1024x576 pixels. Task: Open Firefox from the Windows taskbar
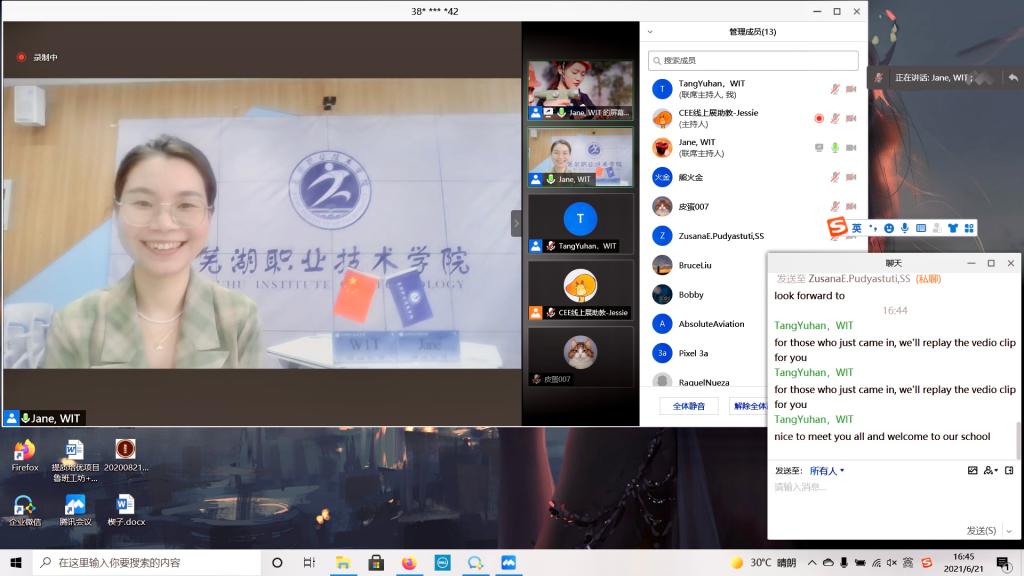[x=408, y=562]
